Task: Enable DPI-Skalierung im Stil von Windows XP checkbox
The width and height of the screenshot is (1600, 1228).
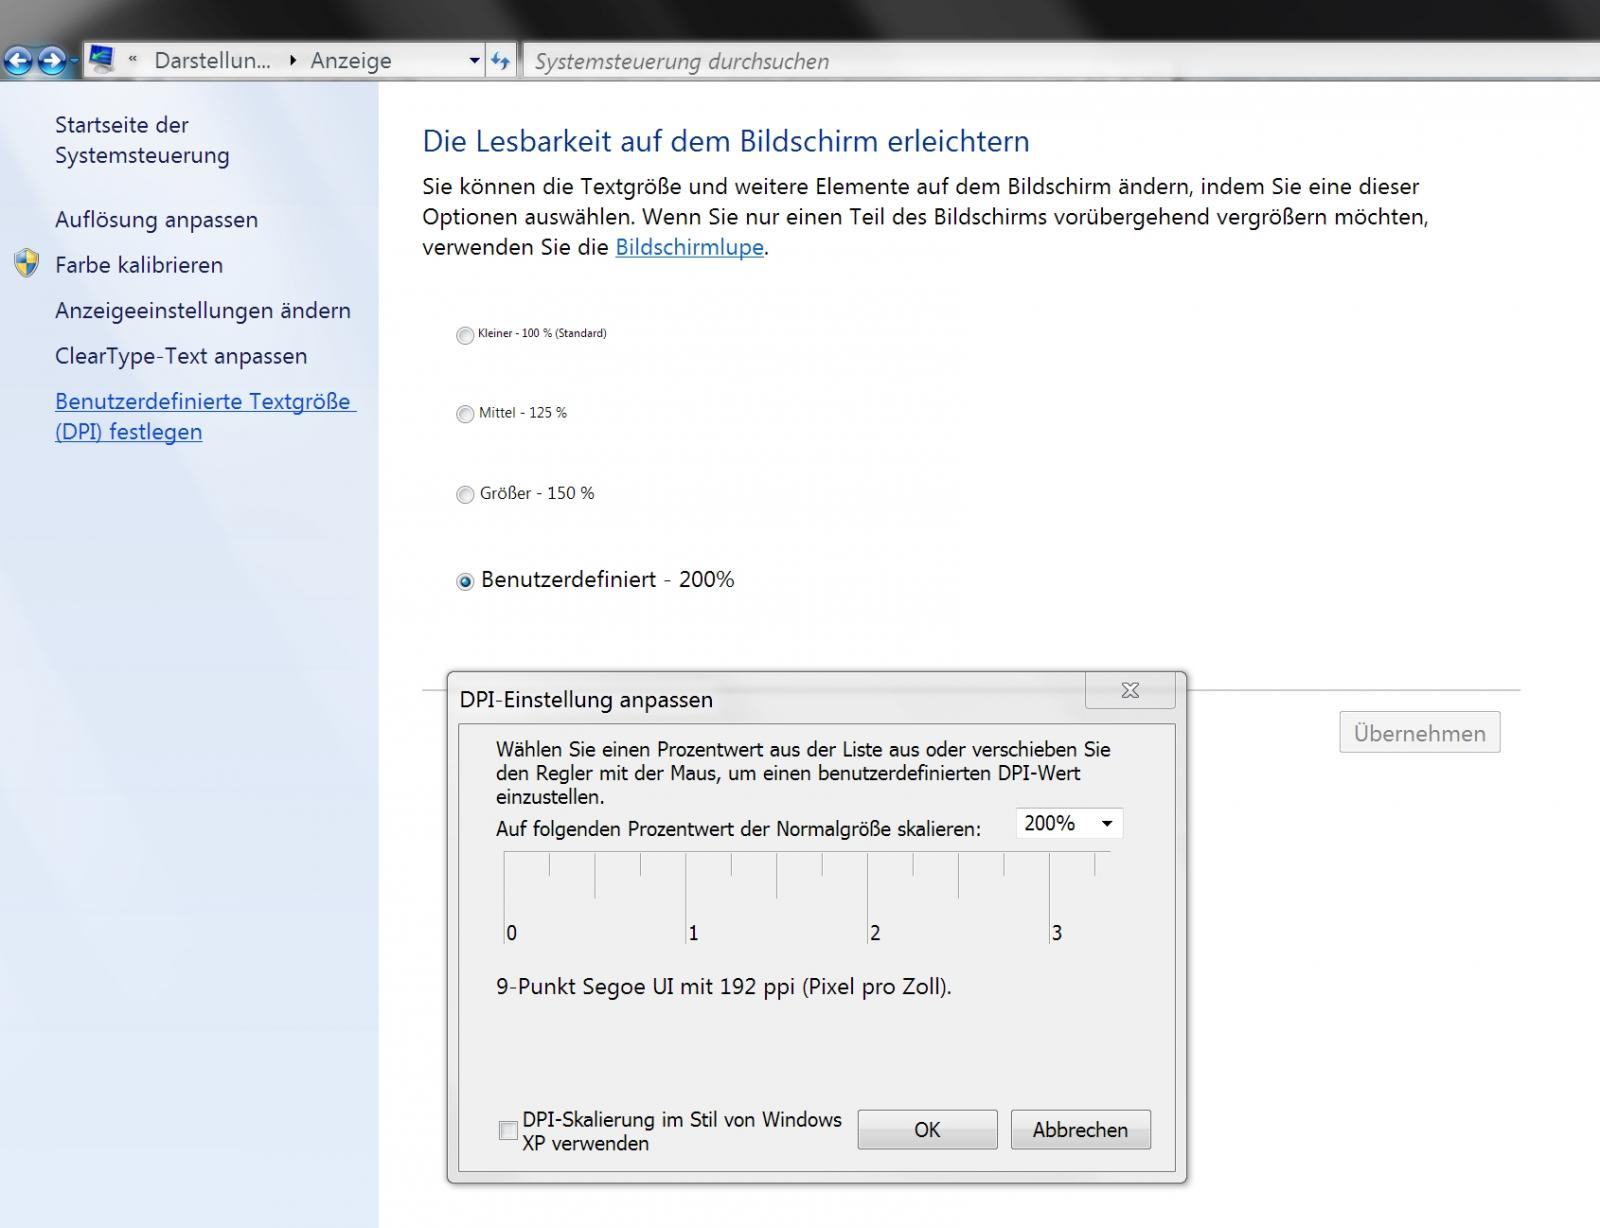Action: click(508, 1130)
